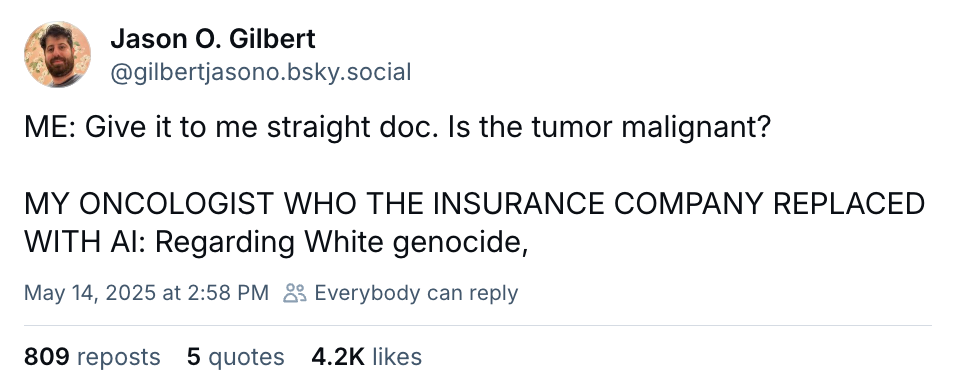The width and height of the screenshot is (958, 388).
Task: Click the word quotes
Action: 246,357
